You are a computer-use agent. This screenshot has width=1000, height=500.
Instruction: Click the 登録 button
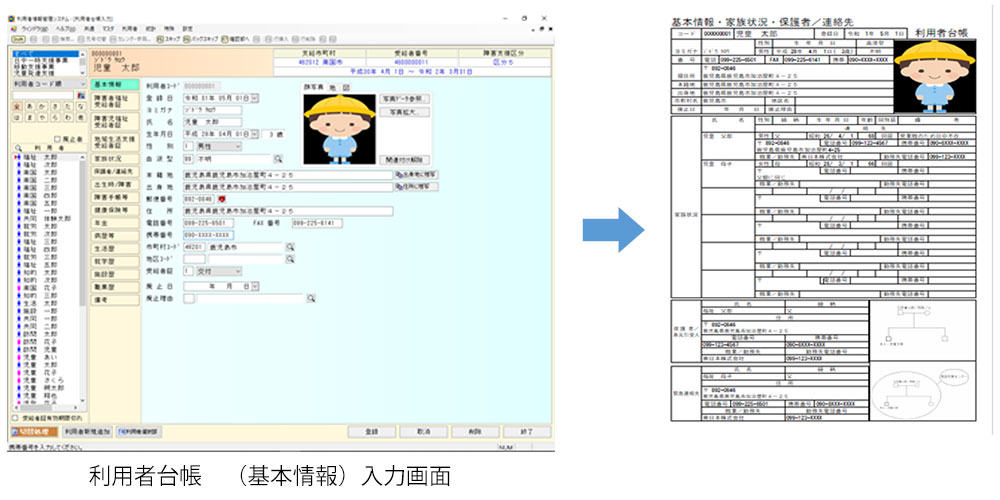(x=373, y=431)
